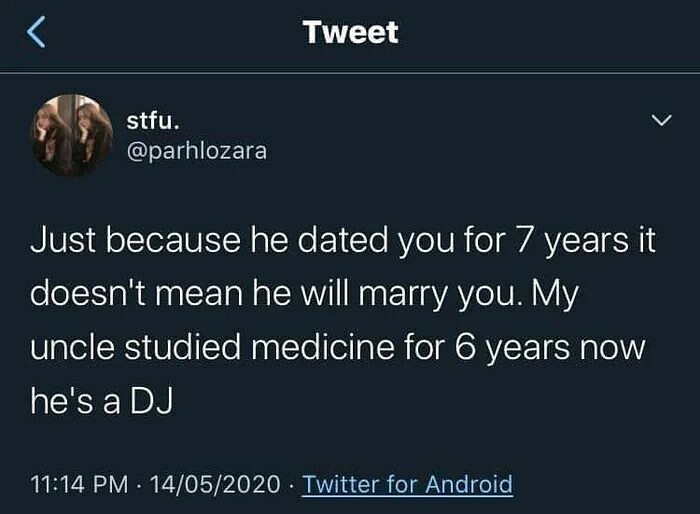Click the final tweet line "he's a DJ"

coord(103,405)
